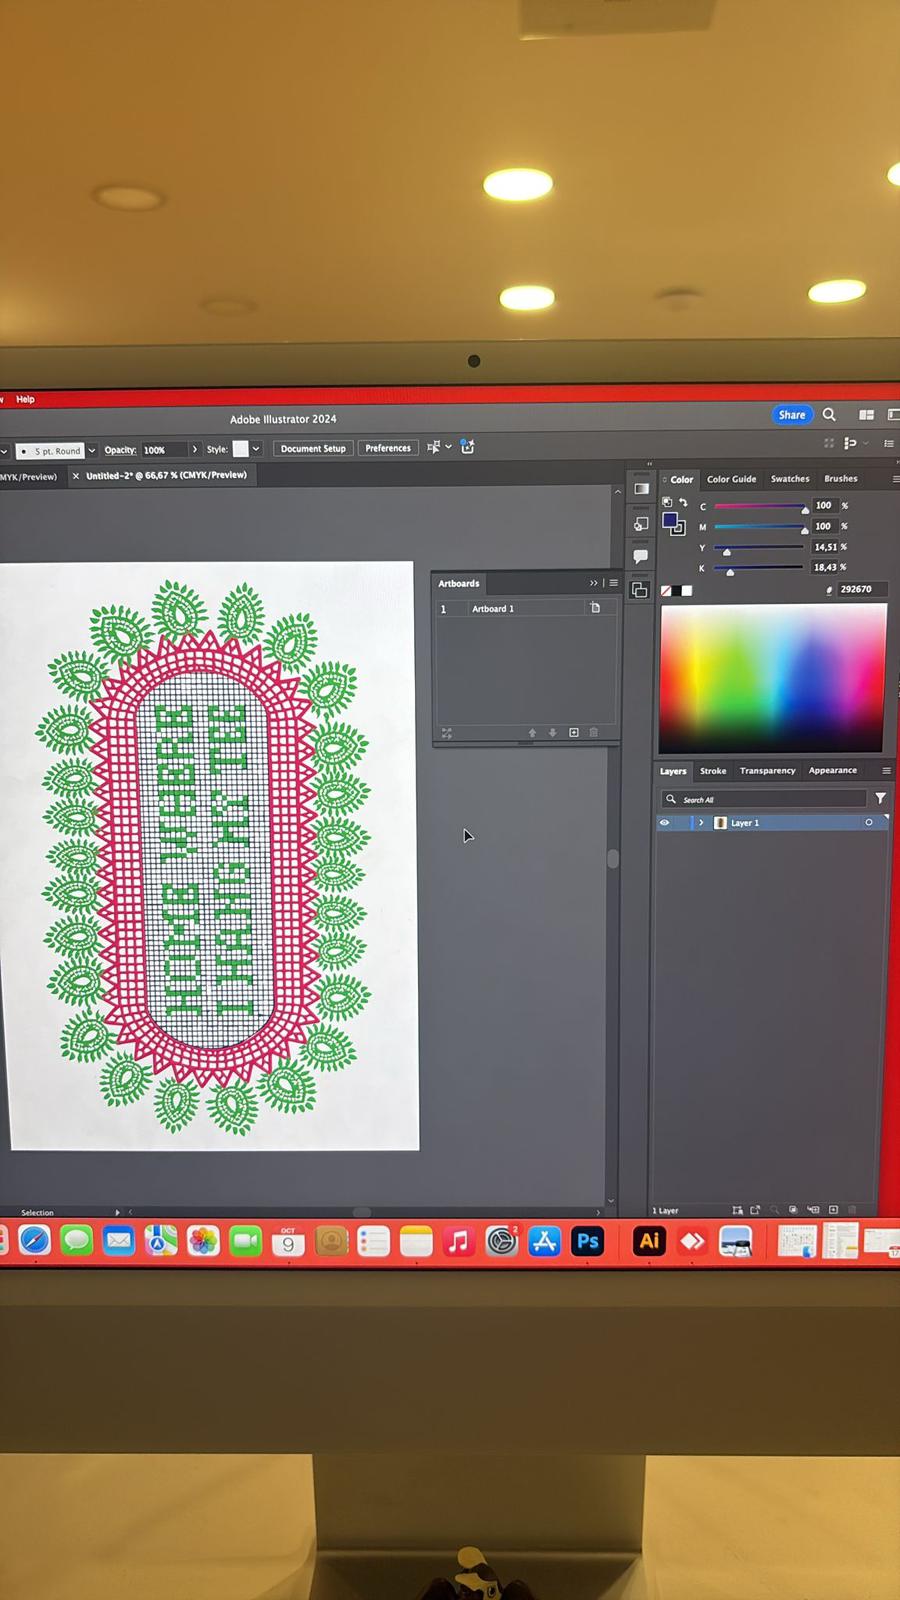Viewport: 900px width, 1600px height.
Task: Open the Comments panel speech bubble icon
Action: coord(641,556)
